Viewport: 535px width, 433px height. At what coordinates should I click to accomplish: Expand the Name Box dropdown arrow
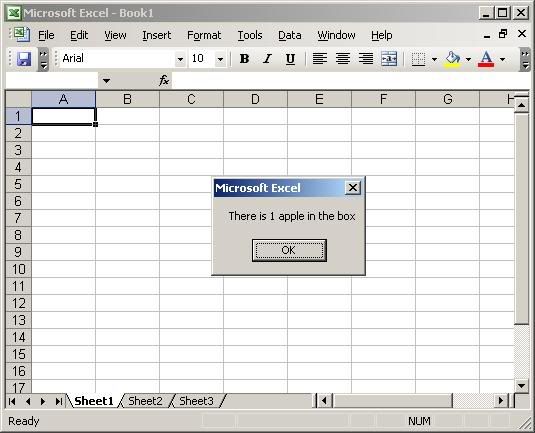coord(106,81)
